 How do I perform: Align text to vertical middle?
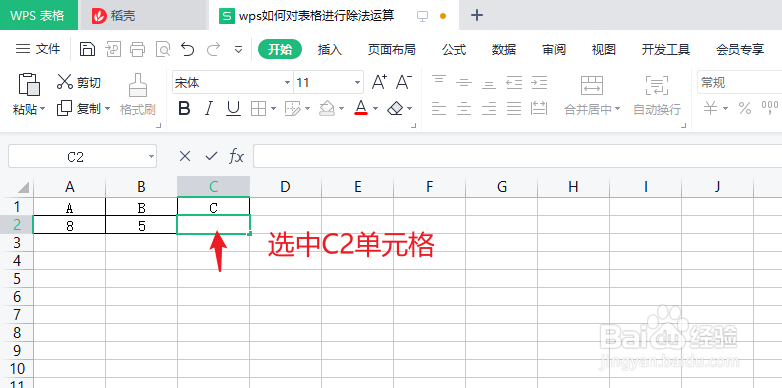(x=464, y=82)
